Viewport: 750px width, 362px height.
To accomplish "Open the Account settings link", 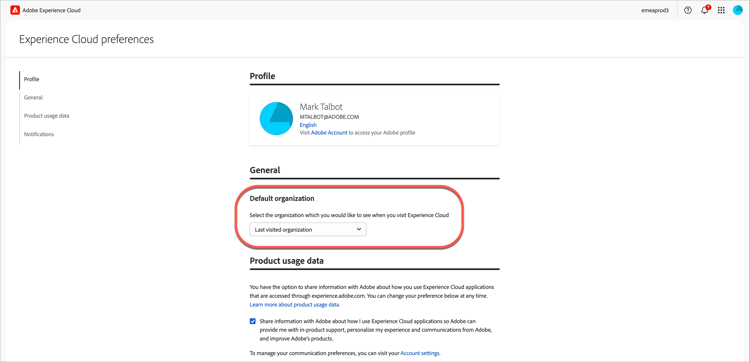I will [420, 353].
